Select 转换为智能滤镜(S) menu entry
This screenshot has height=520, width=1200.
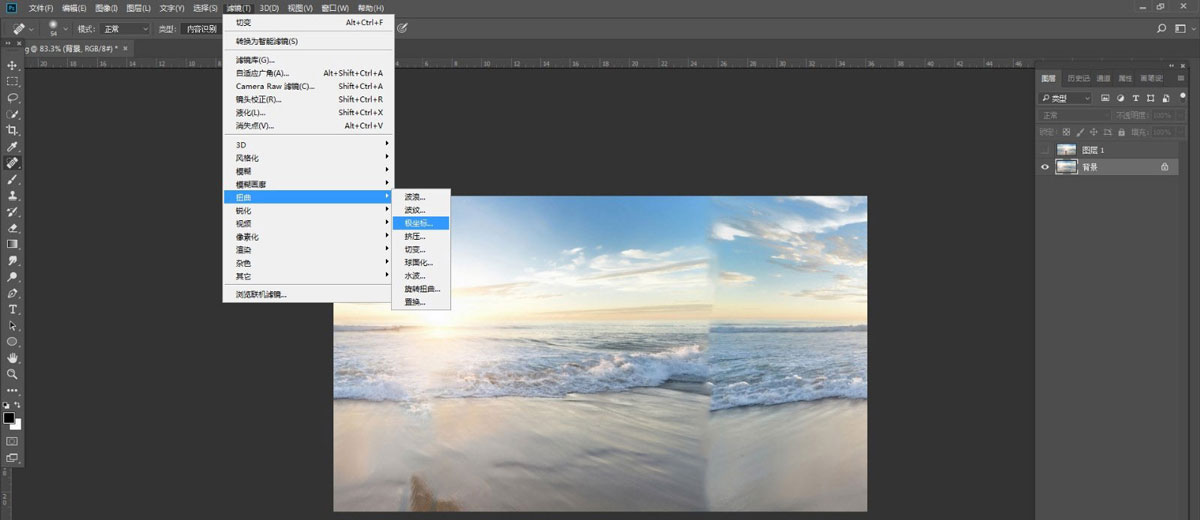pyautogui.click(x=308, y=41)
